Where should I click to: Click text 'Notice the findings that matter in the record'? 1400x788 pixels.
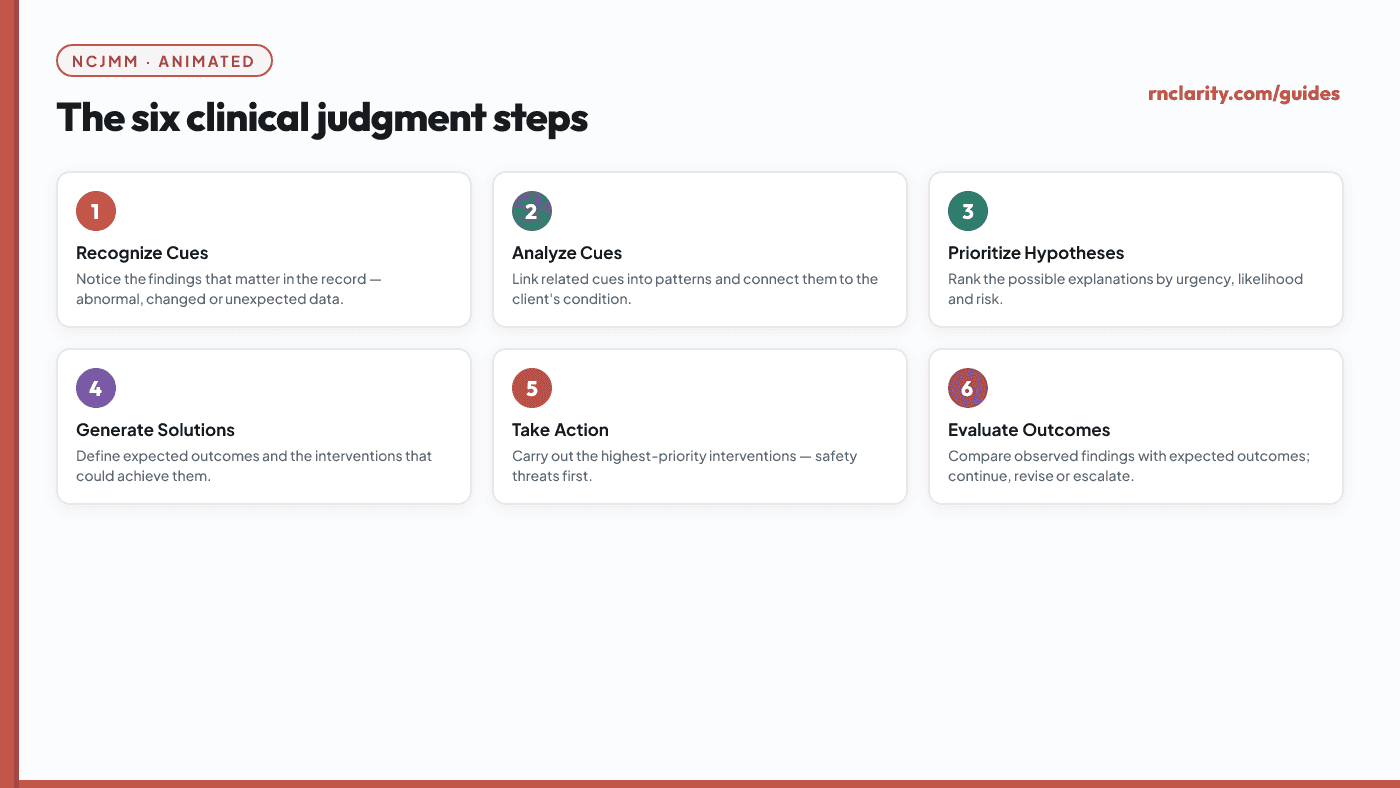coord(221,279)
